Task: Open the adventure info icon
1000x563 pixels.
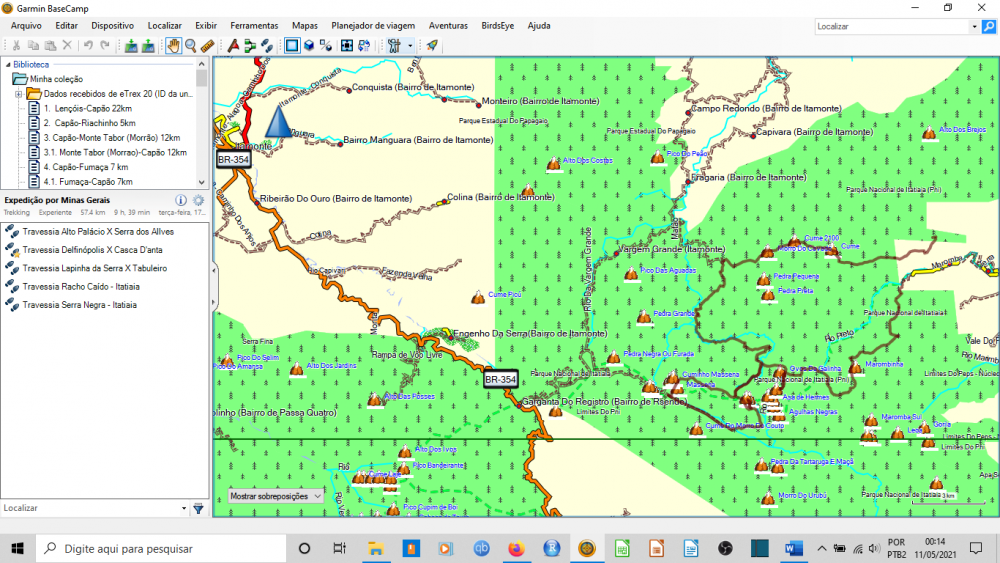Action: [181, 200]
